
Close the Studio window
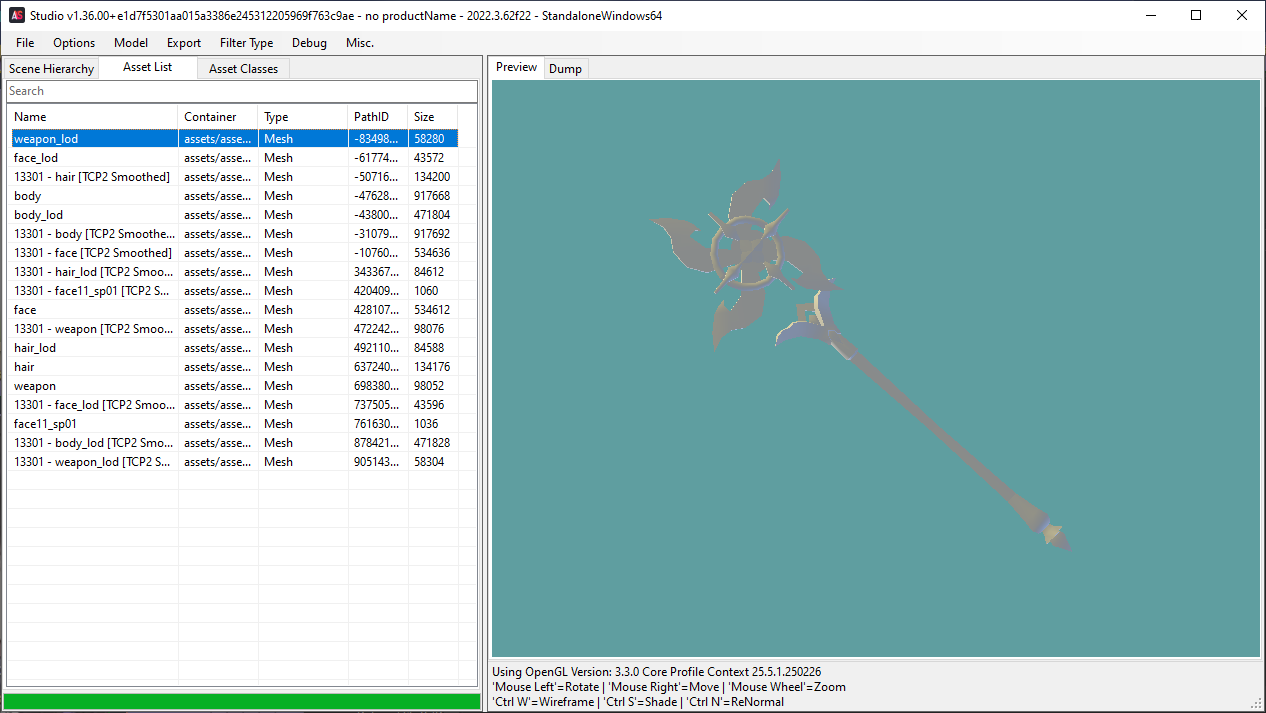1242,15
